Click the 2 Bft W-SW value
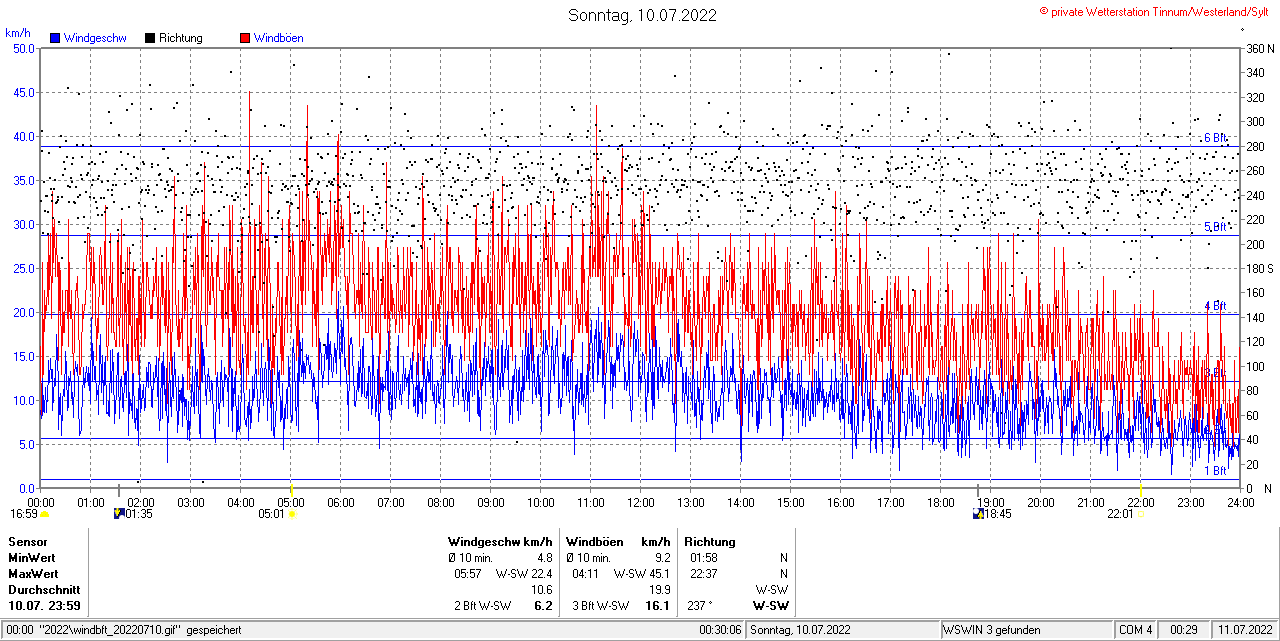This screenshot has width=1280, height=641. [x=482, y=605]
